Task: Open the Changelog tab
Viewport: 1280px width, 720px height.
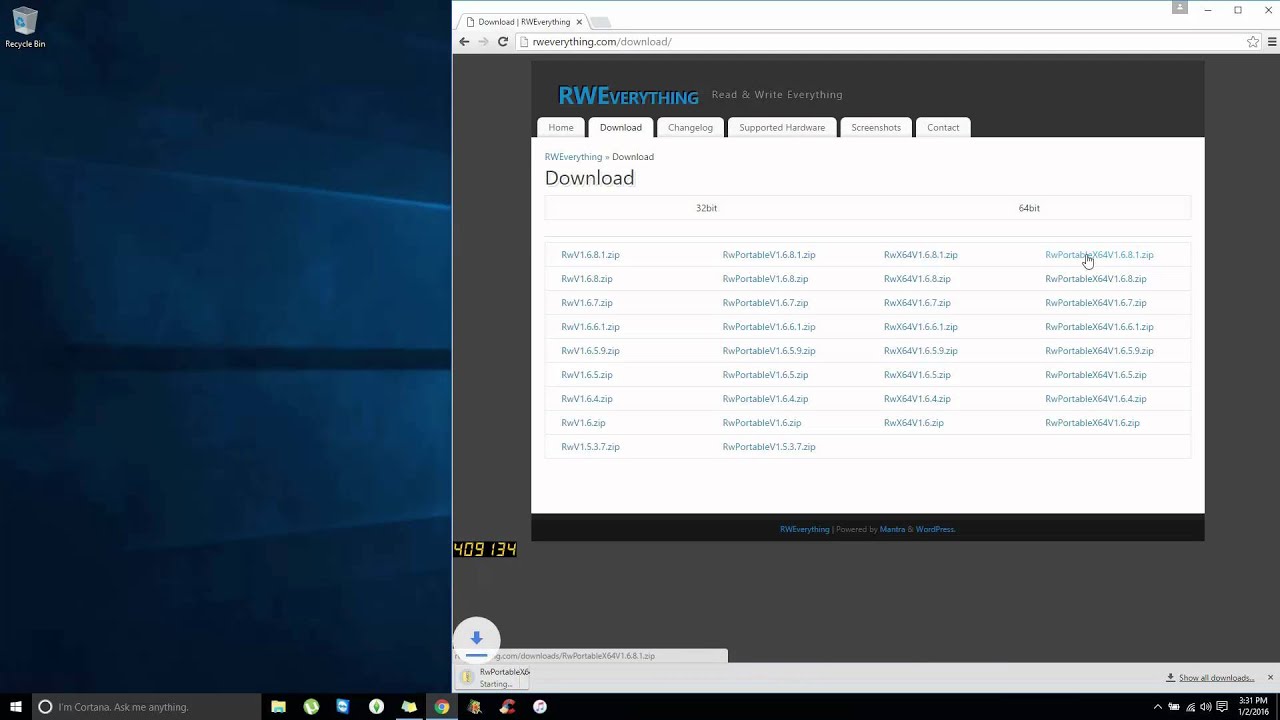Action: [690, 128]
